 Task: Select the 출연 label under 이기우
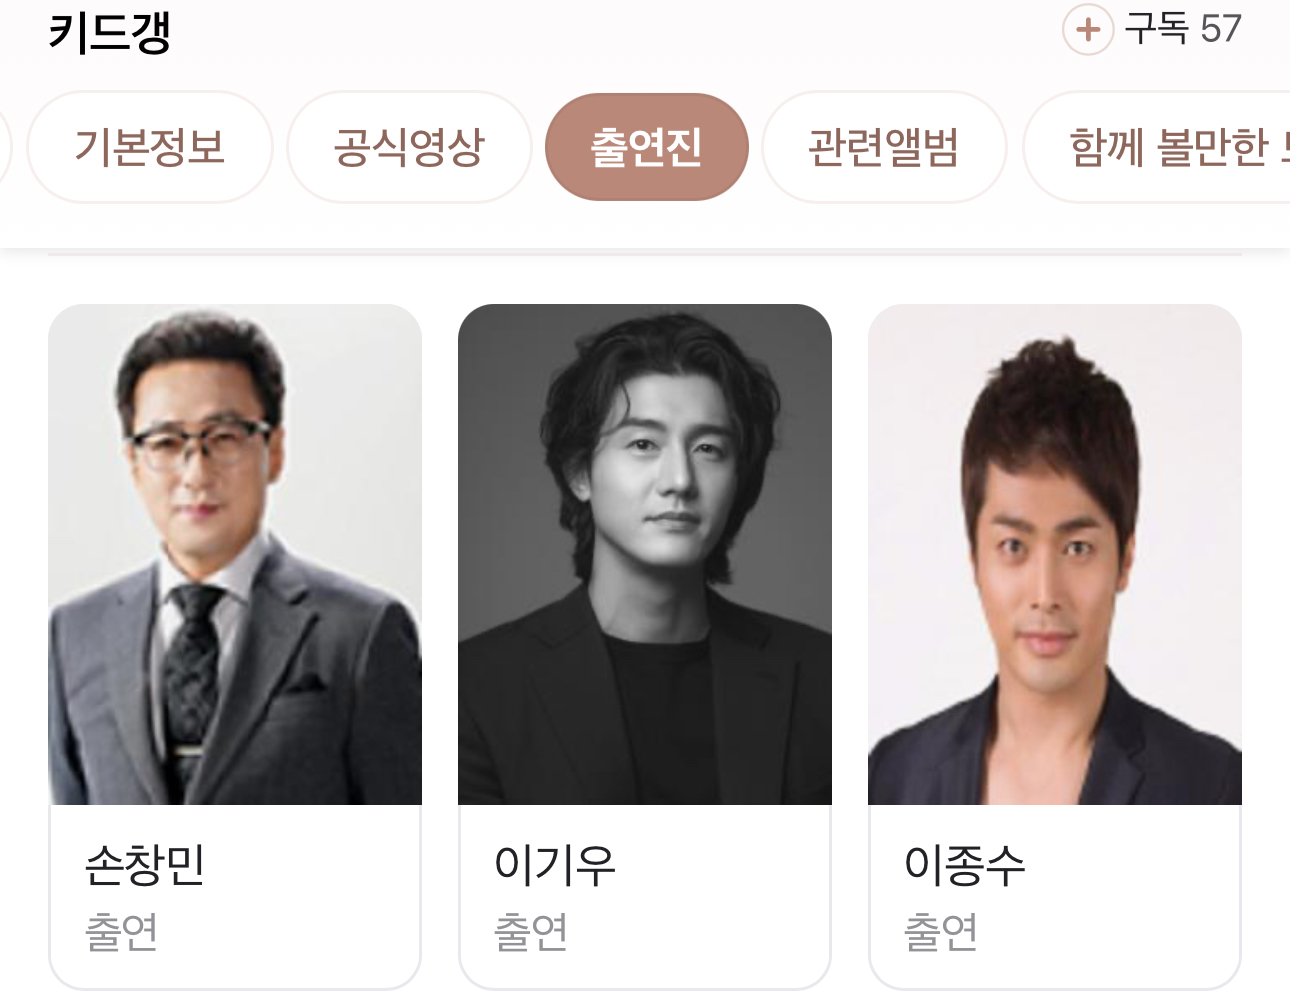click(531, 931)
